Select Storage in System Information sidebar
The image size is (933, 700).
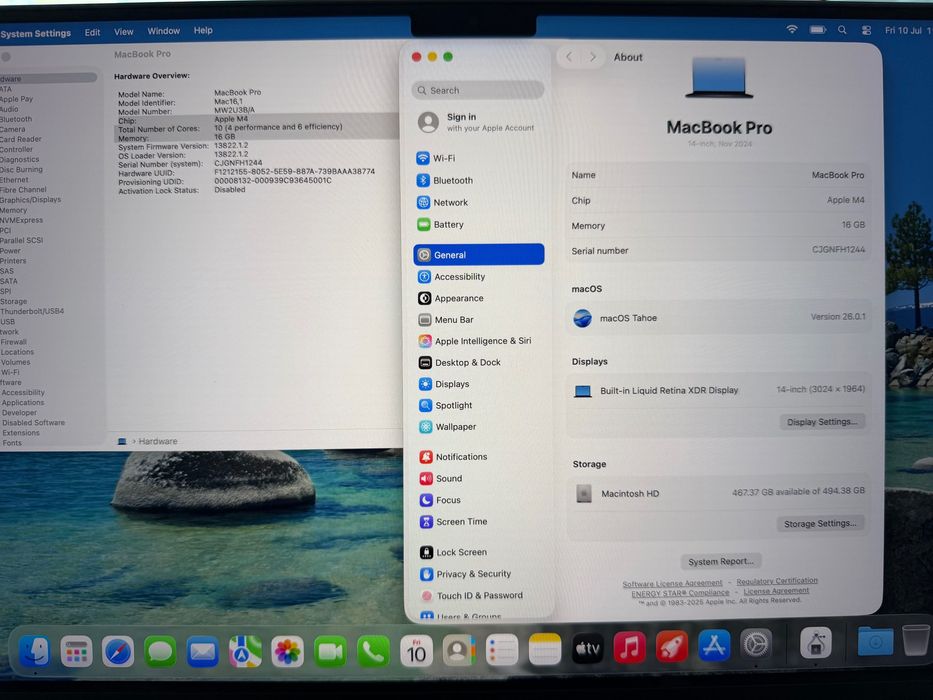point(14,301)
